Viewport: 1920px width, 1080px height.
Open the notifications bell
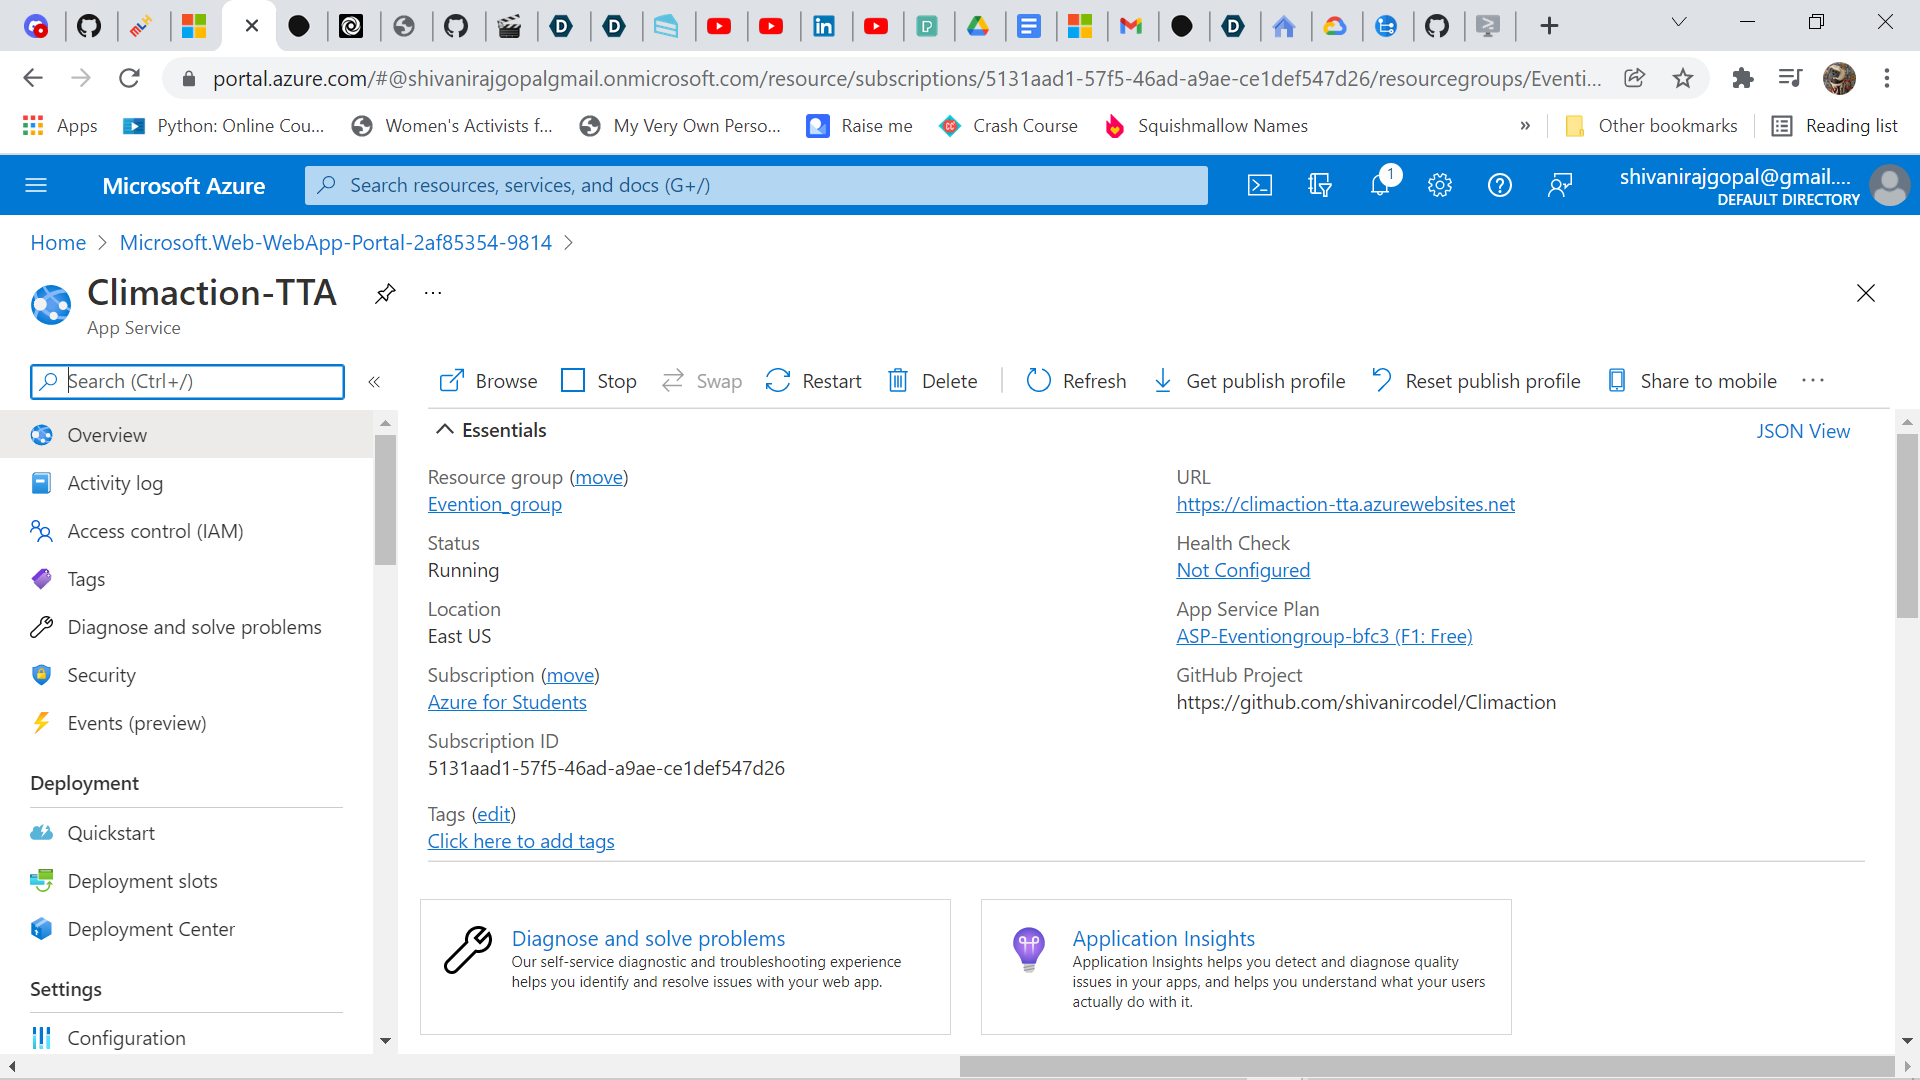point(1380,185)
